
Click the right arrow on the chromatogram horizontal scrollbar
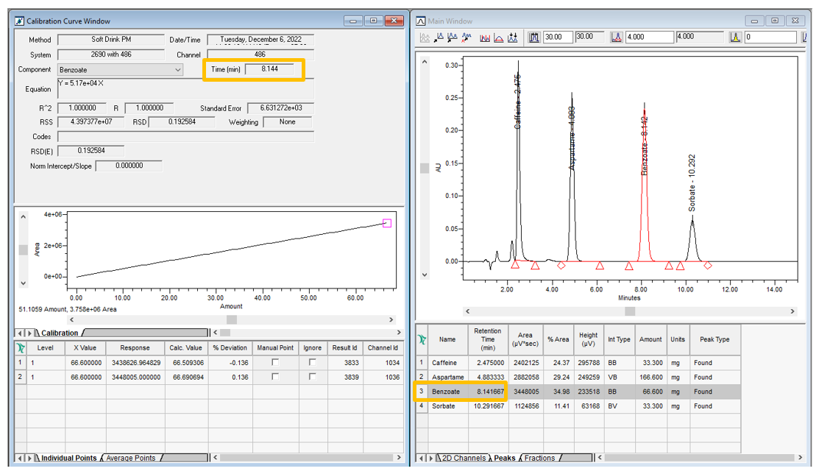tap(793, 311)
